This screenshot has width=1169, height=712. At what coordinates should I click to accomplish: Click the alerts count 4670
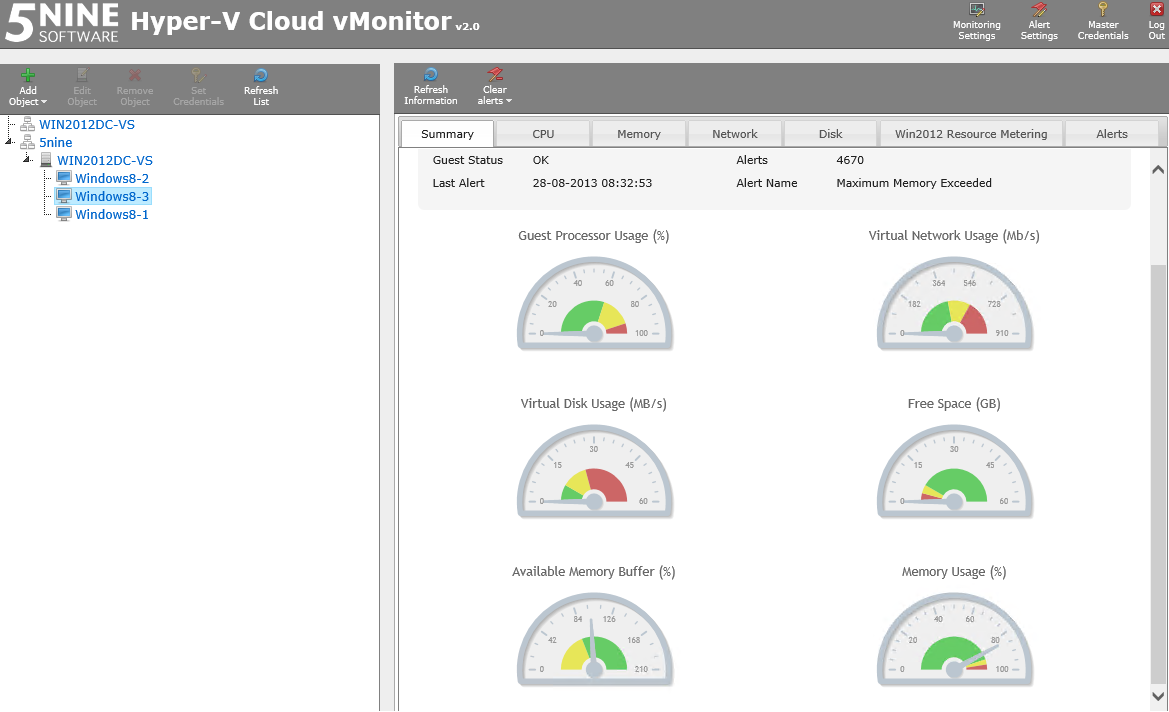tap(850, 160)
